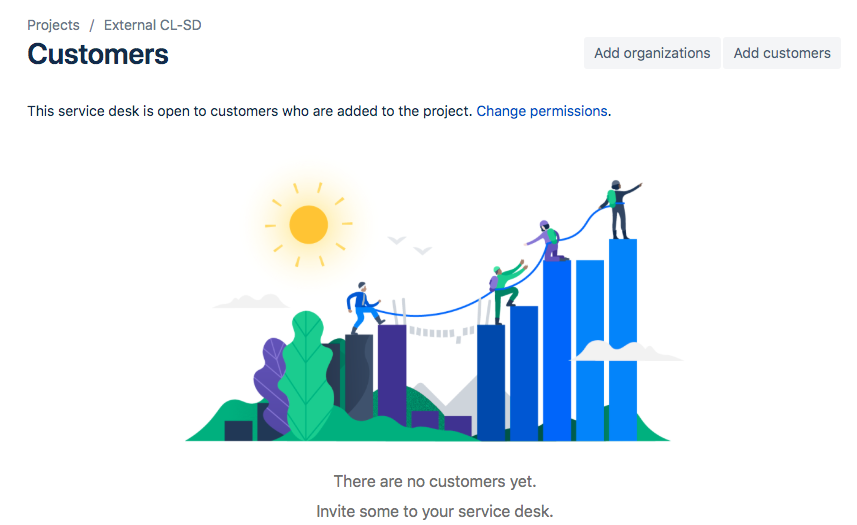Open the Add organizations dialog
The height and width of the screenshot is (525, 857).
coord(652,53)
